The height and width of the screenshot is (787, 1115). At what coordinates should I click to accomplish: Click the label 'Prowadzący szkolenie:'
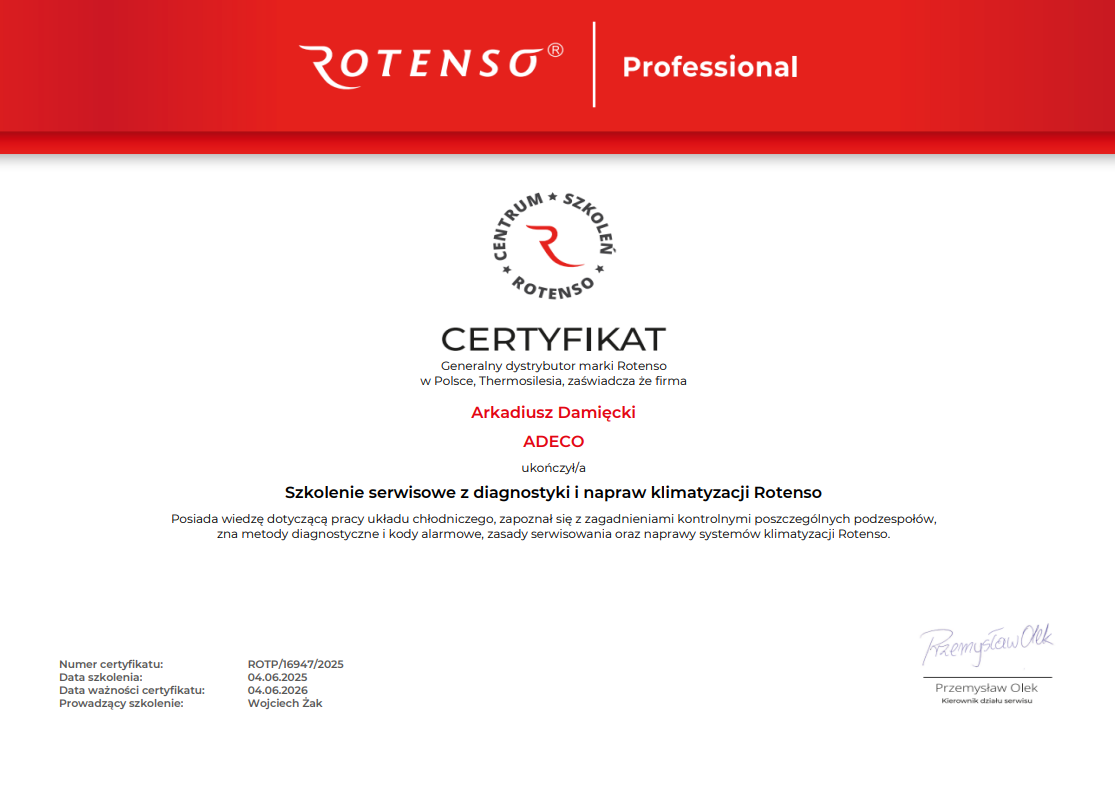click(x=121, y=703)
